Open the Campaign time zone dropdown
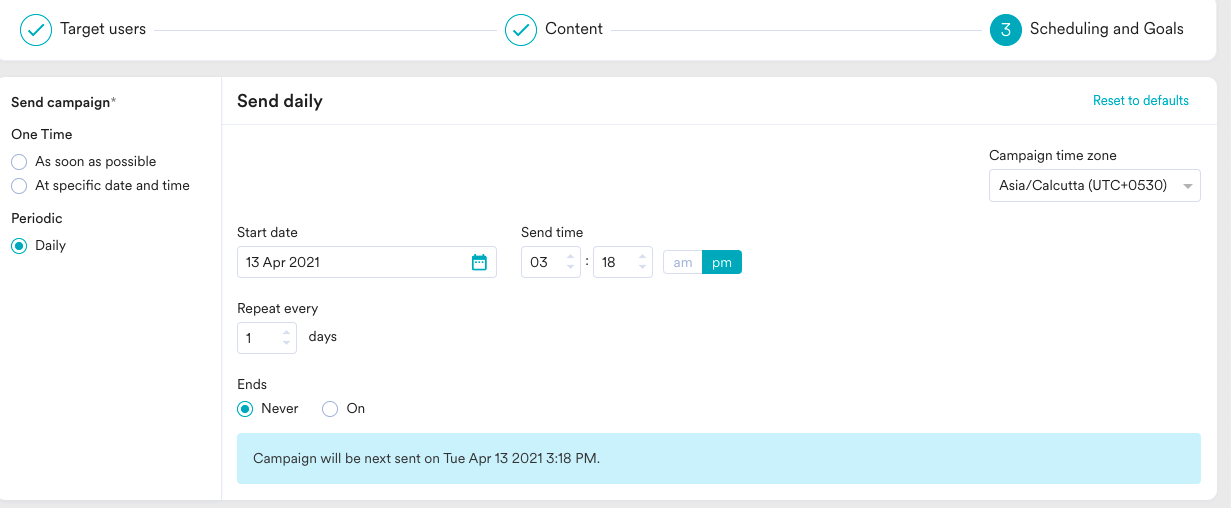This screenshot has width=1231, height=508. [1094, 185]
